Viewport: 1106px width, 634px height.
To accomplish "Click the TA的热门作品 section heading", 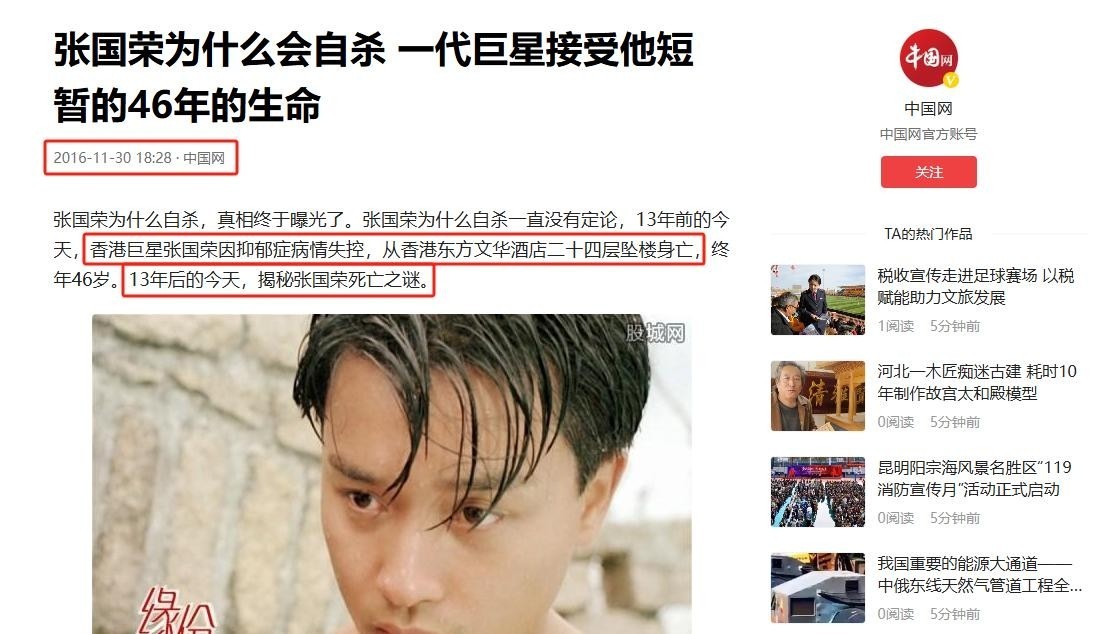I will 928,233.
